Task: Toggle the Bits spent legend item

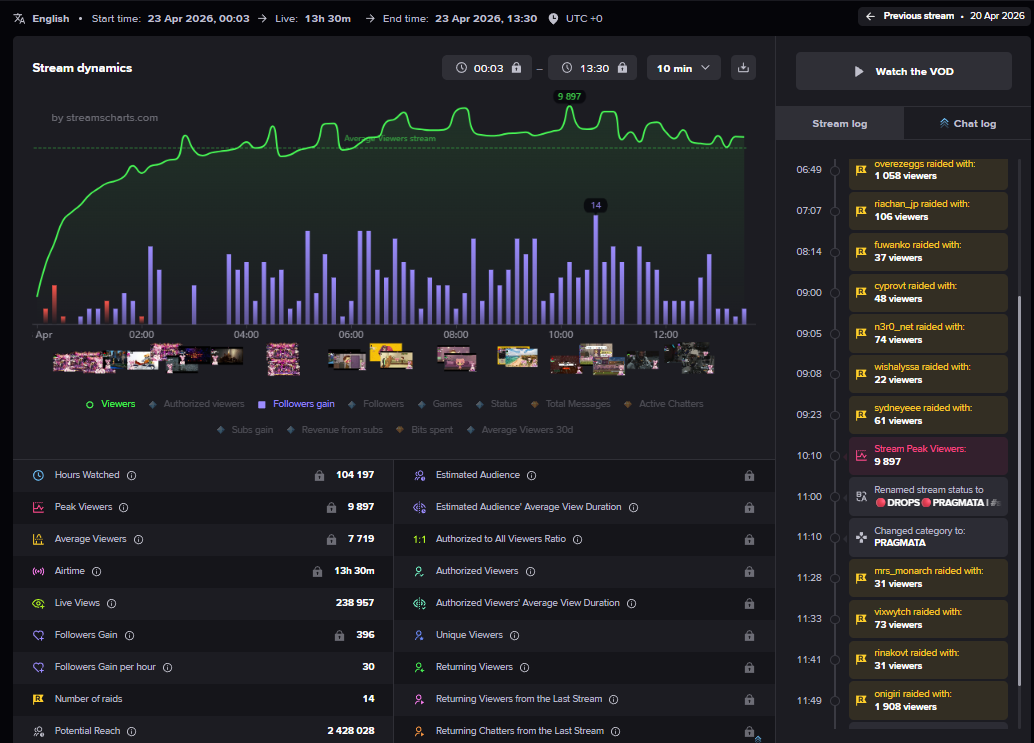Action: 424,430
